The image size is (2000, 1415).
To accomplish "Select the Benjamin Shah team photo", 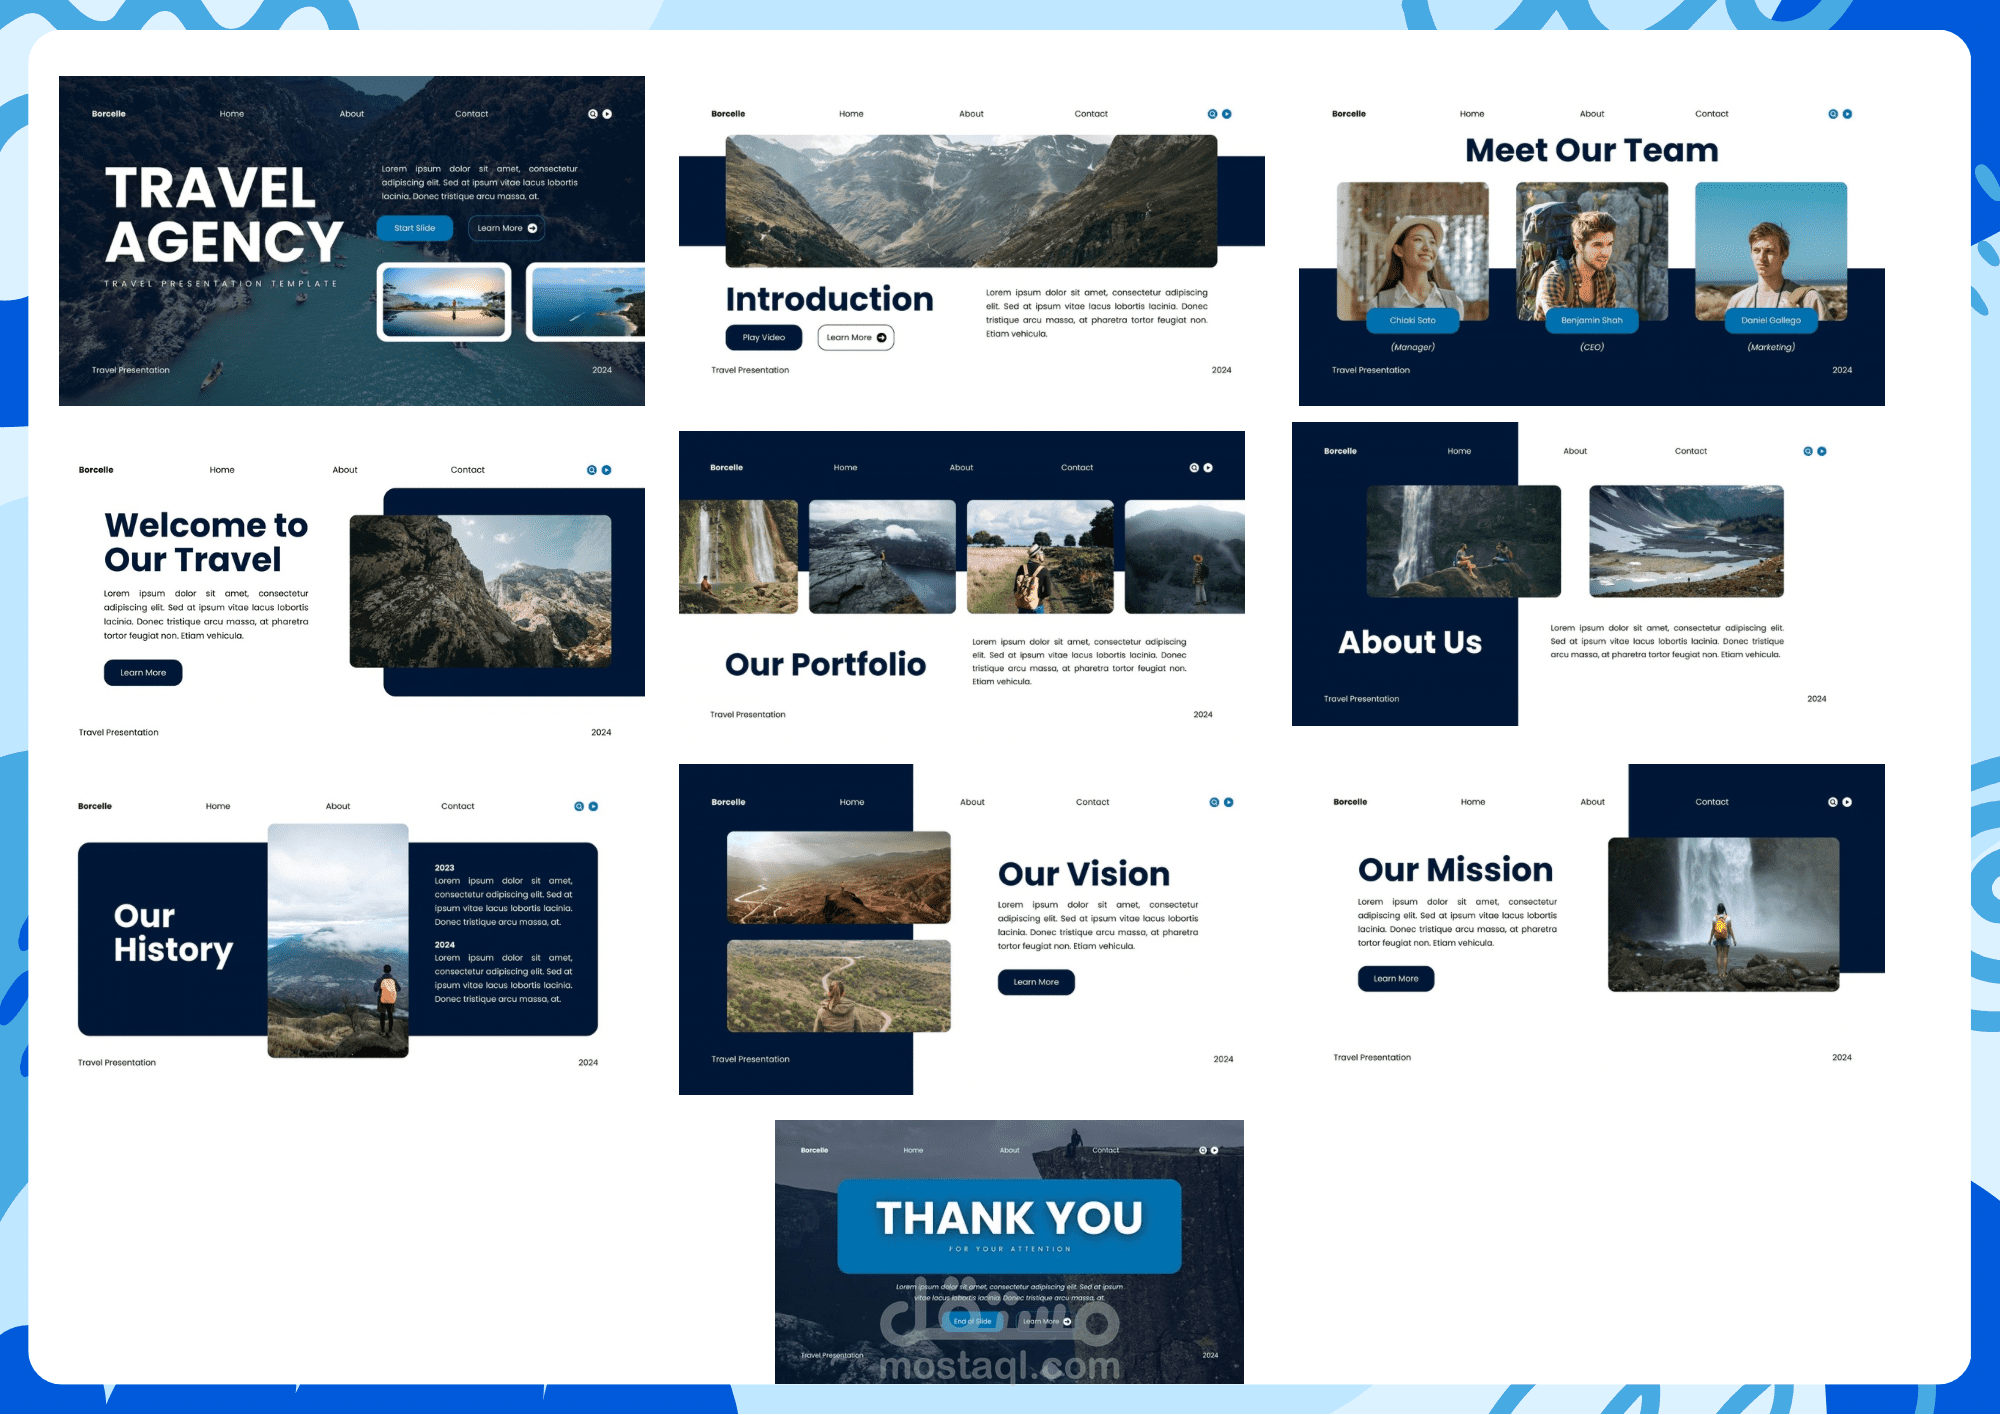I will click(1592, 250).
